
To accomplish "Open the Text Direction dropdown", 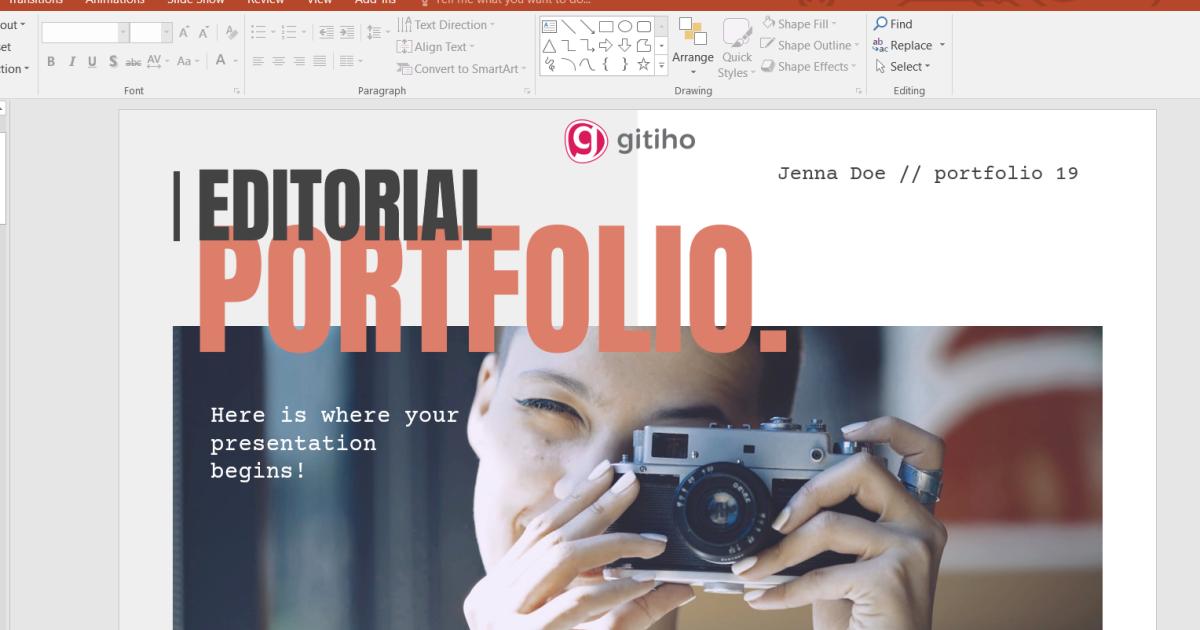I will pos(447,25).
